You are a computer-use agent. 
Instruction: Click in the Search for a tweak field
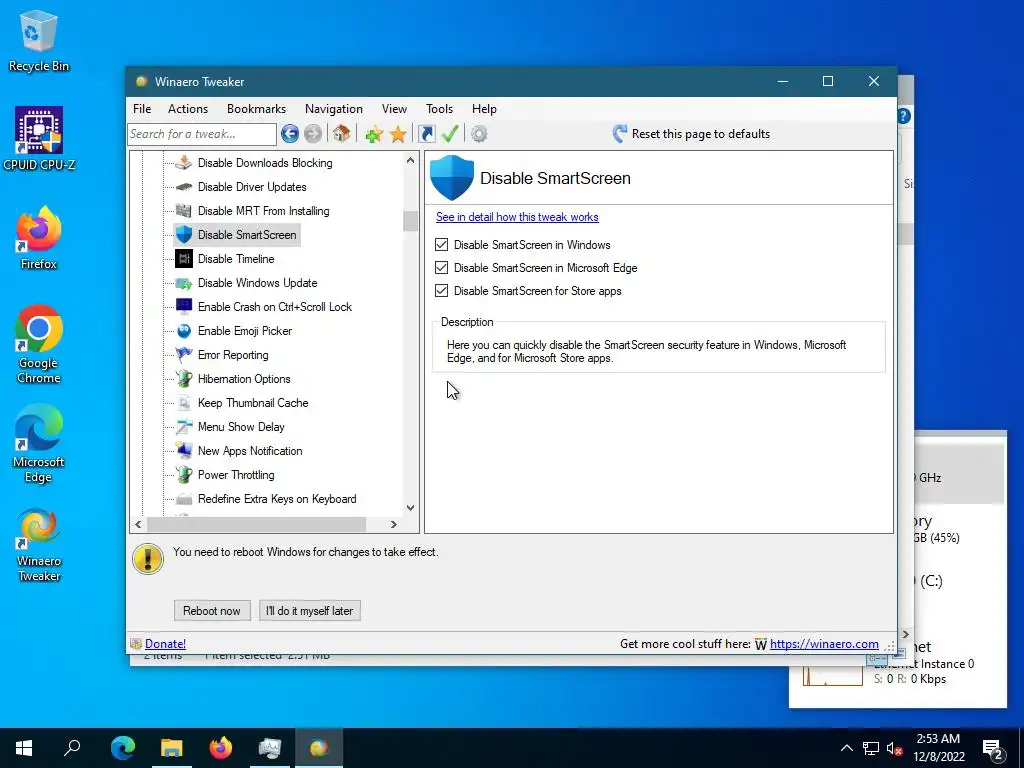pyautogui.click(x=202, y=134)
